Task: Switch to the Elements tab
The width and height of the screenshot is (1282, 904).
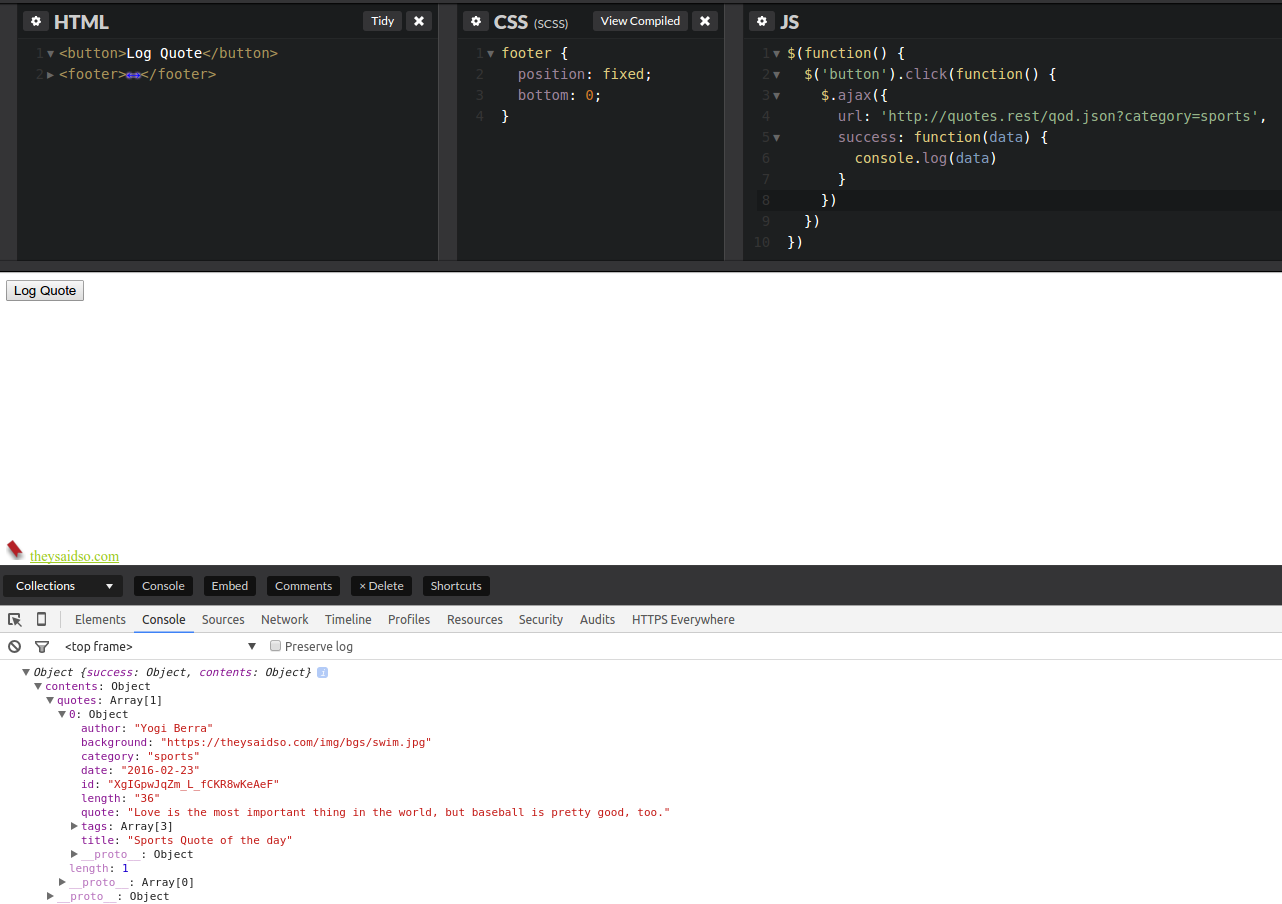Action: pyautogui.click(x=100, y=620)
